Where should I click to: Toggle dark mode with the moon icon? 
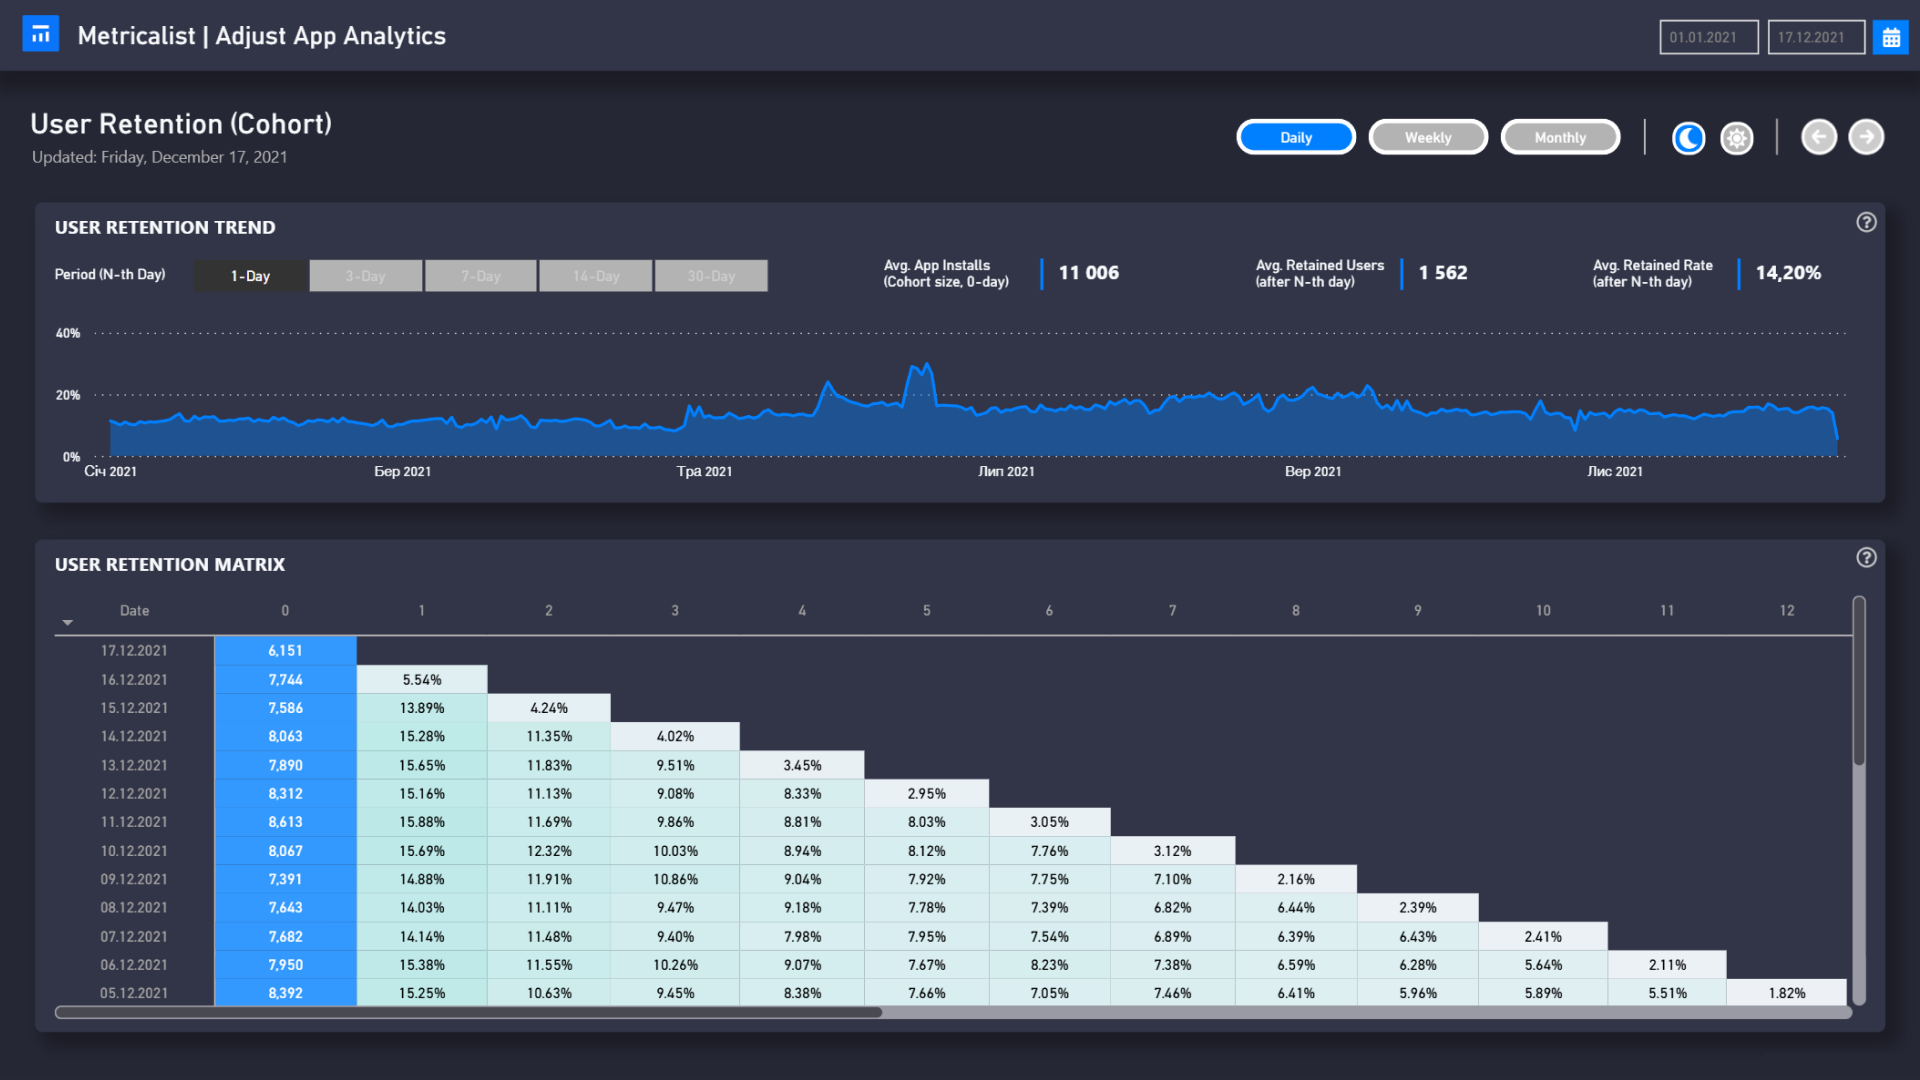1688,138
